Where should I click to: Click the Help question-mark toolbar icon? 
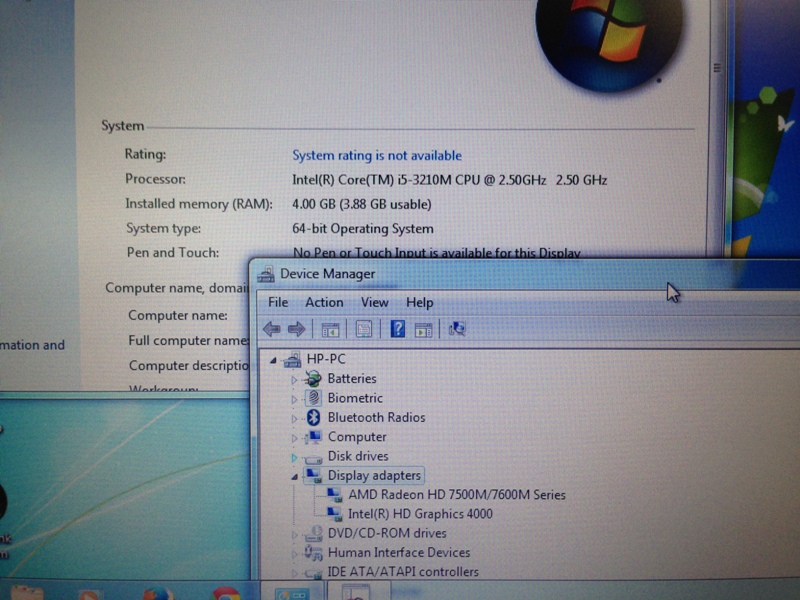(x=397, y=329)
